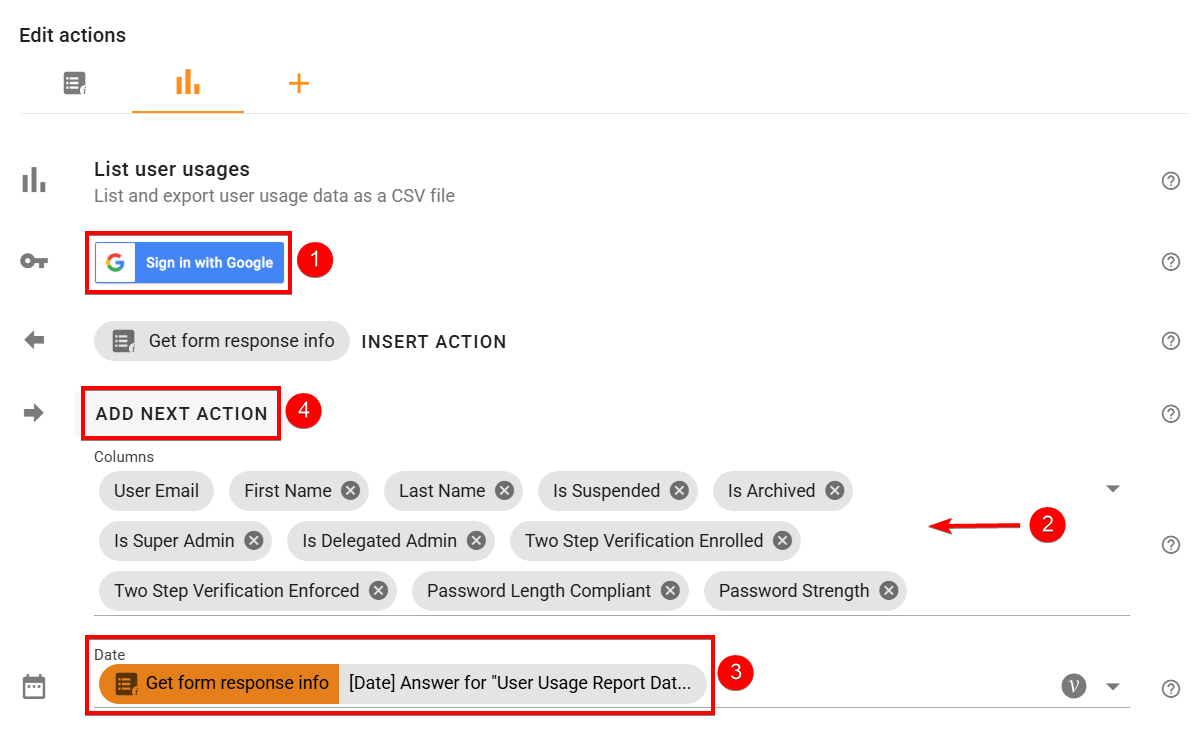The image size is (1202, 740).
Task: Click the Sign in with Google button
Action: click(188, 262)
